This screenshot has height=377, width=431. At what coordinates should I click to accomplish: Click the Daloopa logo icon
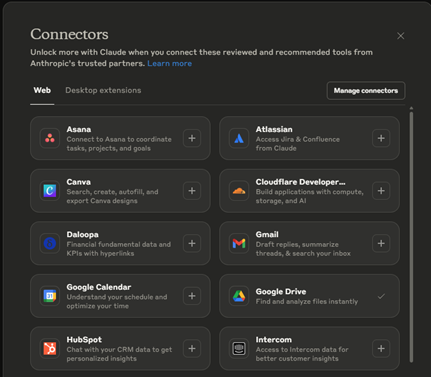pos(50,243)
